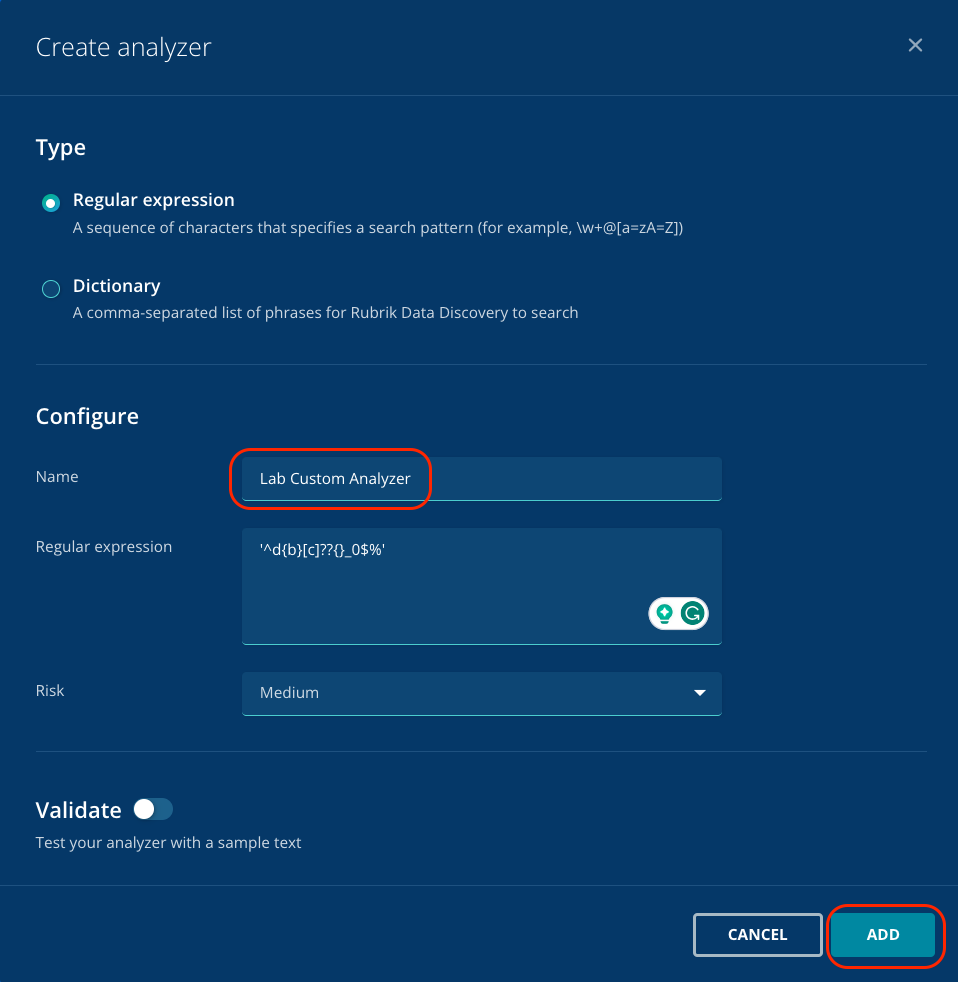Enable the Validate toggle switch
The width and height of the screenshot is (958, 982).
coord(154,809)
